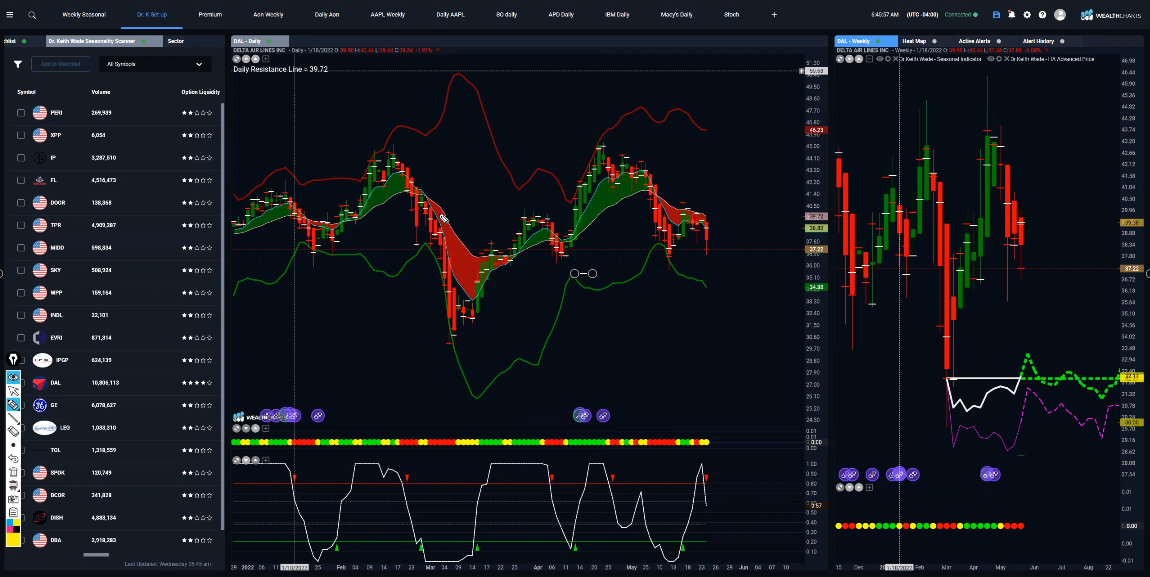This screenshot has width=1150, height=577.
Task: Check the TPR row checkbox
Action: click(x=21, y=226)
